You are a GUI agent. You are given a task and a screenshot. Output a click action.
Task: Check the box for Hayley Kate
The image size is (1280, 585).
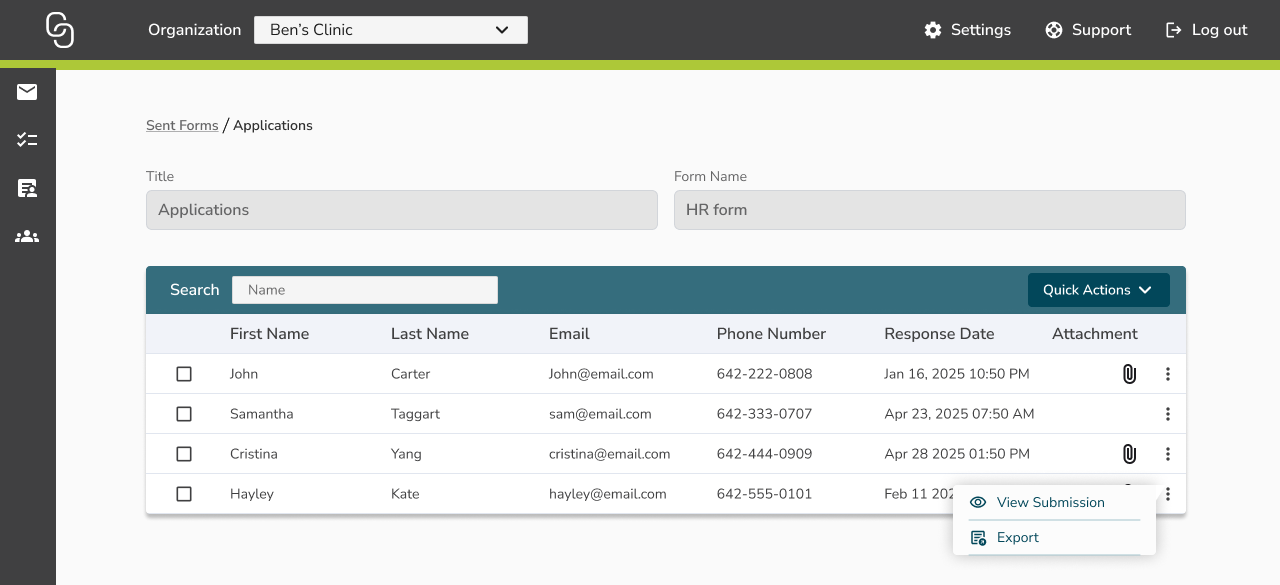[x=184, y=494]
